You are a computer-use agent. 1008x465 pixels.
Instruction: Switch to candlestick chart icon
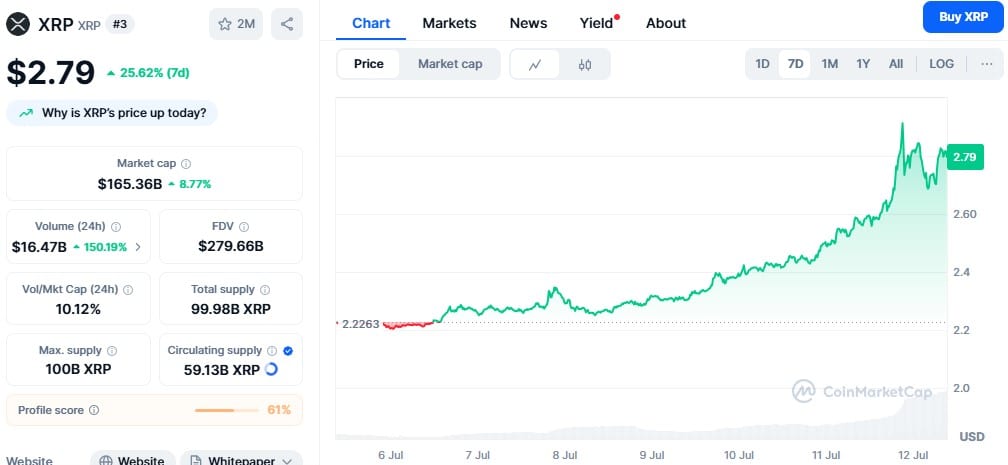point(584,64)
